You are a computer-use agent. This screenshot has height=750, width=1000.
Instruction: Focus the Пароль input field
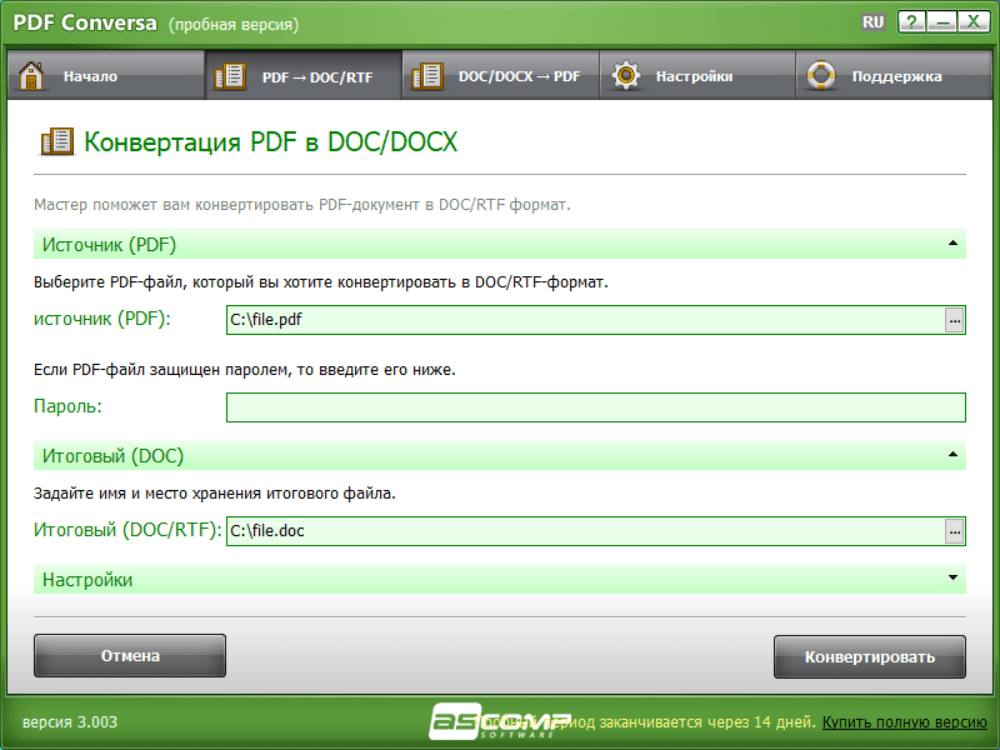tap(596, 408)
